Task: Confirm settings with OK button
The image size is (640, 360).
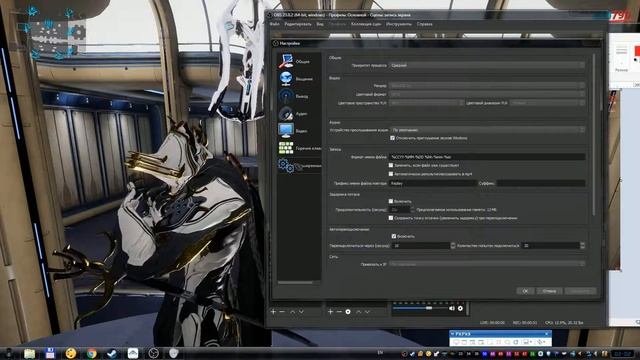Action: pyautogui.click(x=525, y=291)
